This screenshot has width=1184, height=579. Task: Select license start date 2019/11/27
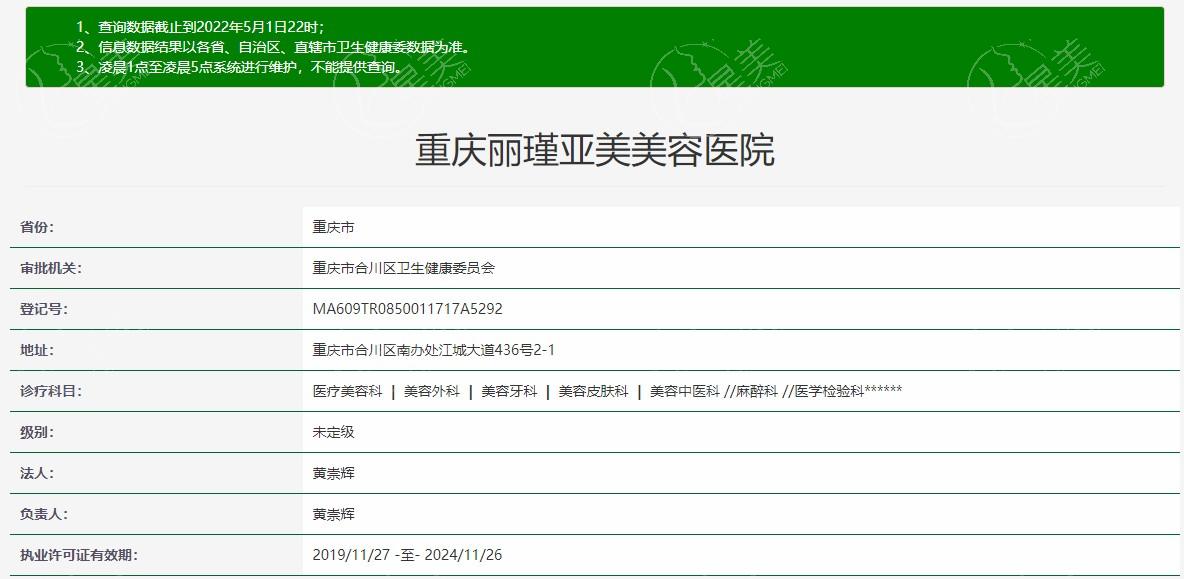(x=351, y=555)
